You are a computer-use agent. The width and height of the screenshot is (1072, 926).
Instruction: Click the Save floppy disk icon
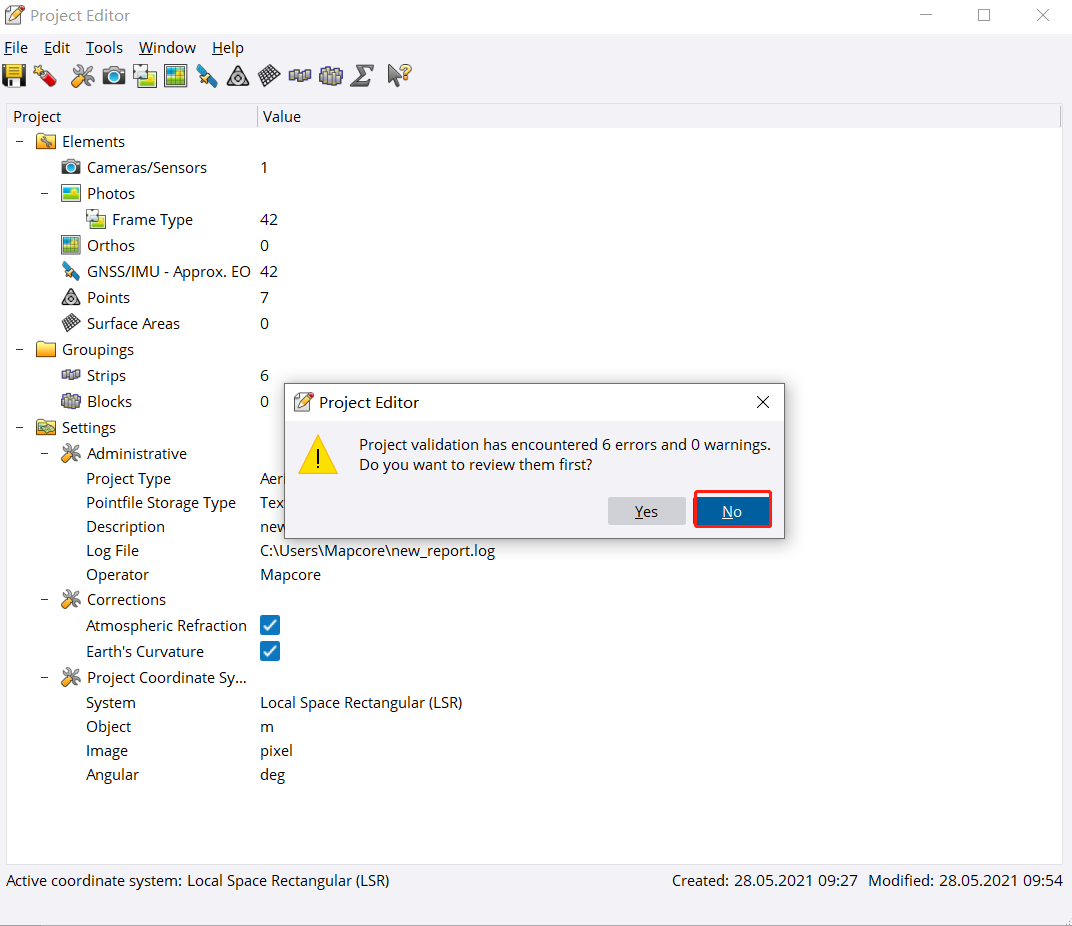point(14,75)
